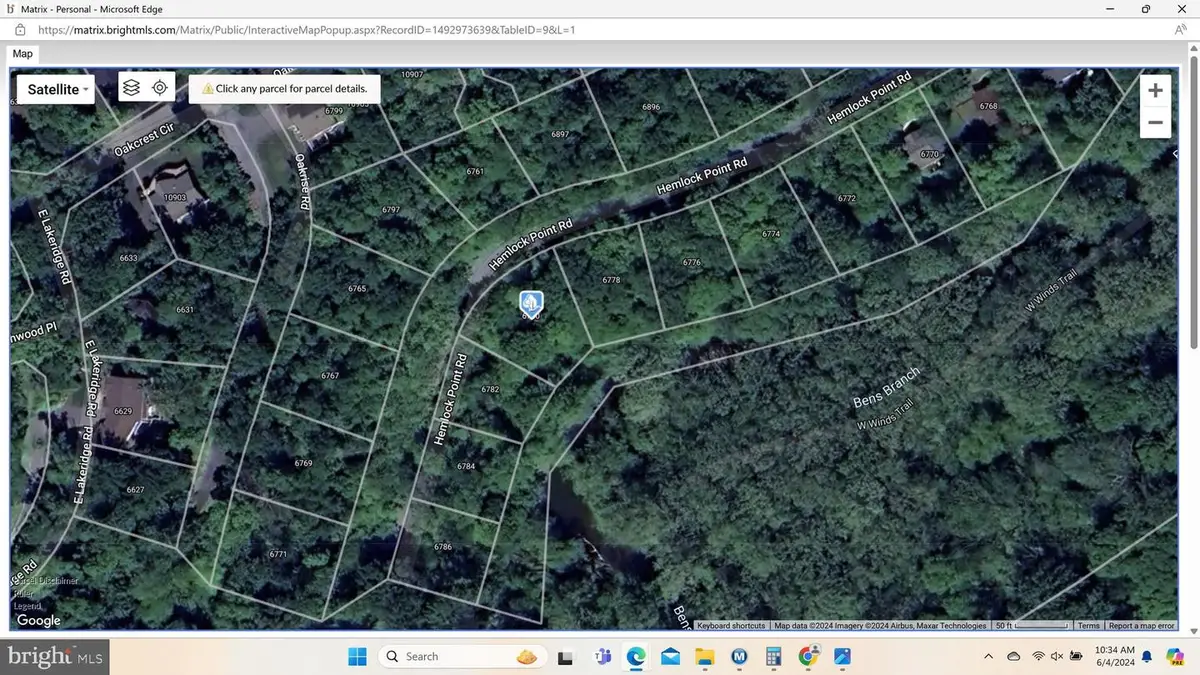Screen dimensions: 1200x675
Task: Open the map Terms link
Action: click(x=1089, y=626)
